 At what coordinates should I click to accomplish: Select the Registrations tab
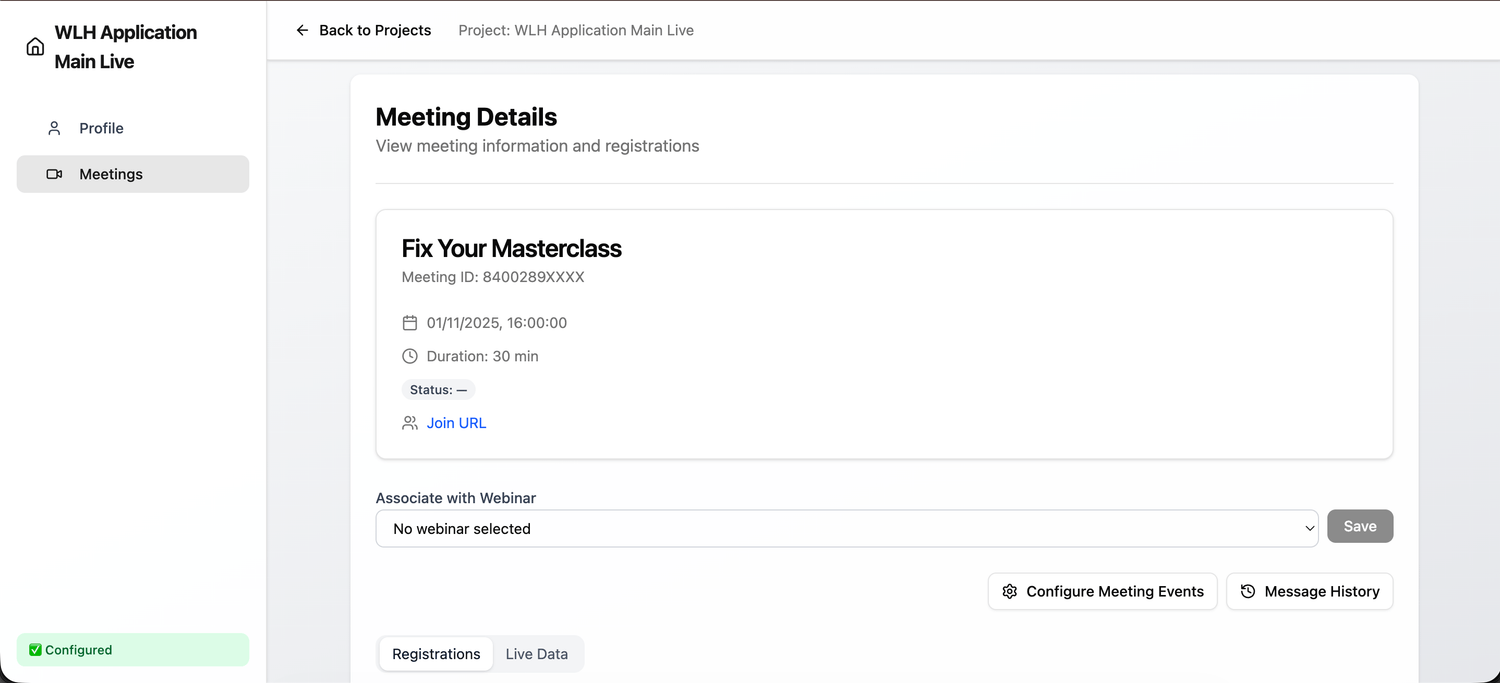coord(436,654)
